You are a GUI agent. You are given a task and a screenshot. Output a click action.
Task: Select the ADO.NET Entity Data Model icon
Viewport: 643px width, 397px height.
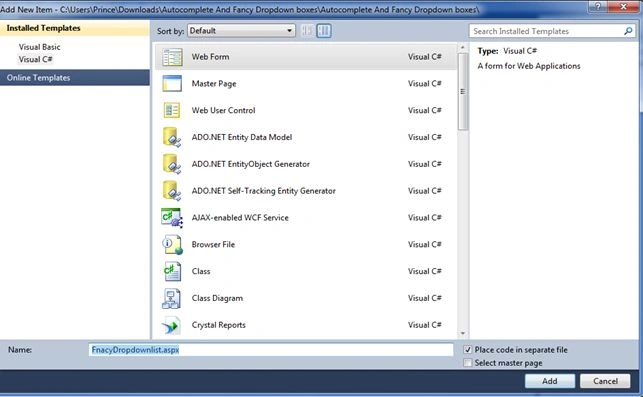pyautogui.click(x=172, y=137)
